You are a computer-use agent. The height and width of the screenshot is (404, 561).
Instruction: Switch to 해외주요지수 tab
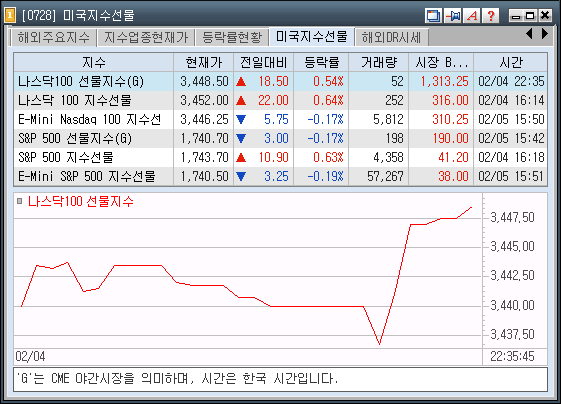(x=54, y=37)
